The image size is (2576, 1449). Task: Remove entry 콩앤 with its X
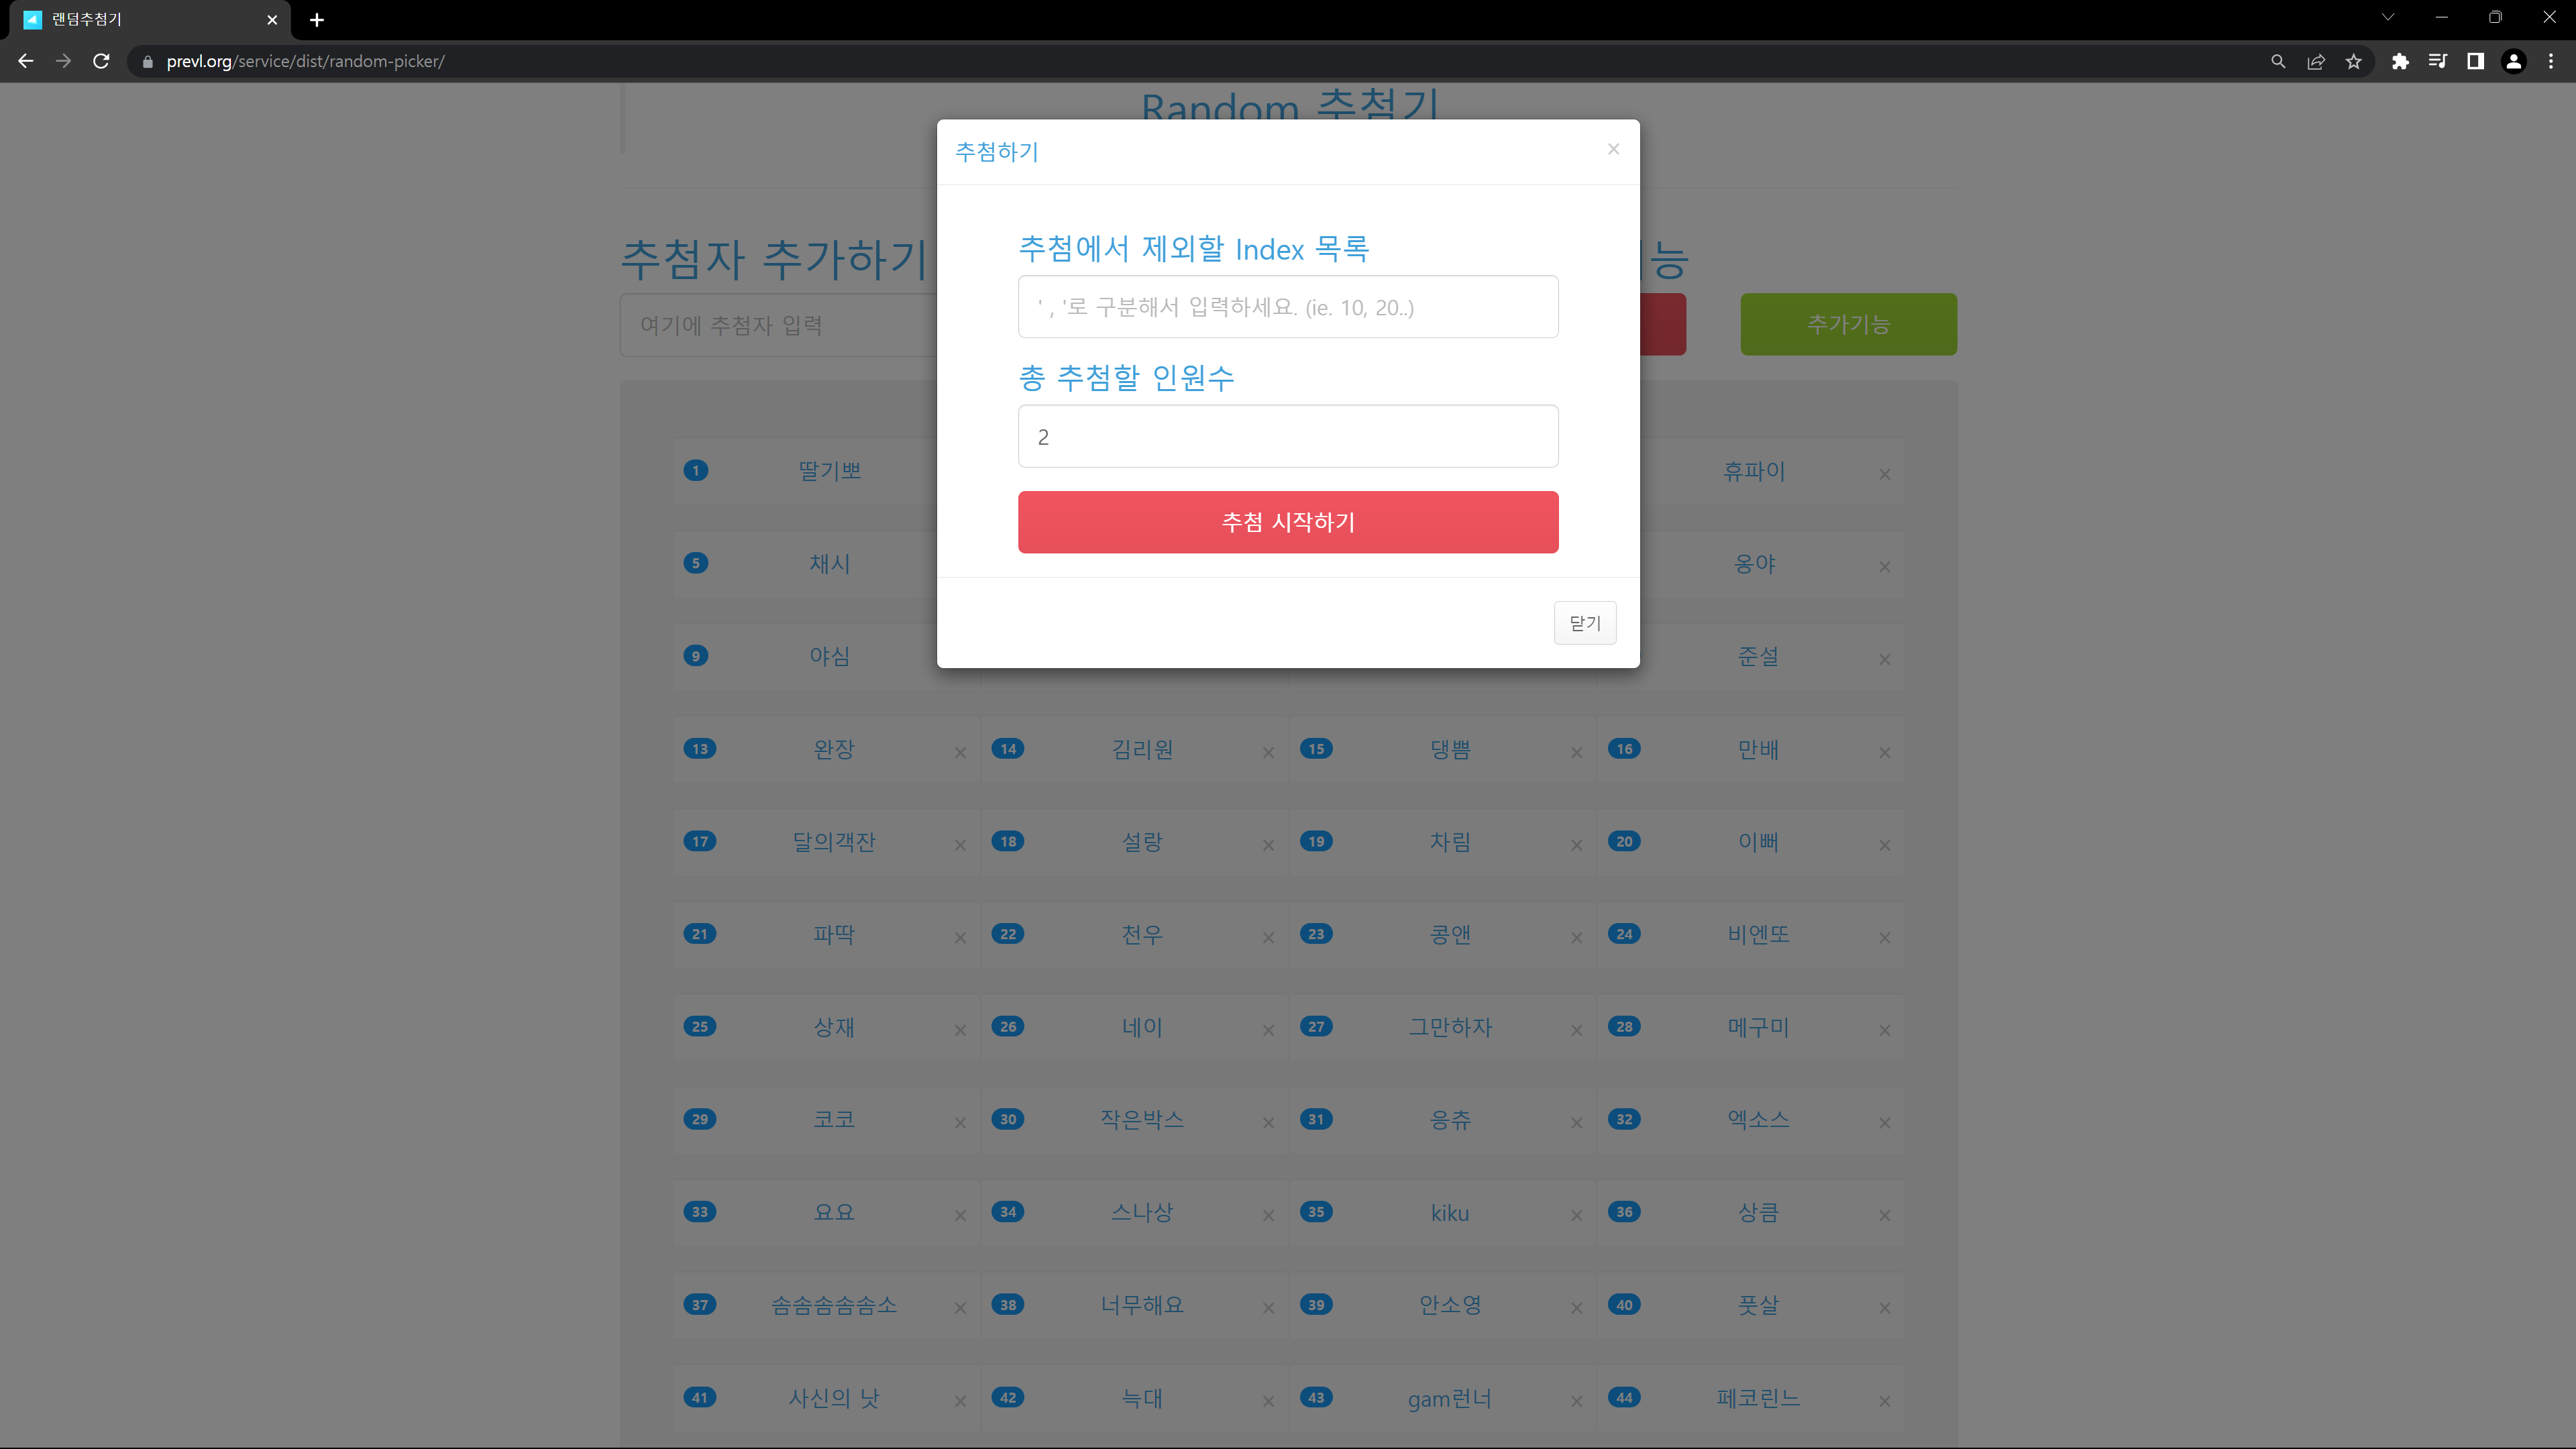[x=1576, y=937]
